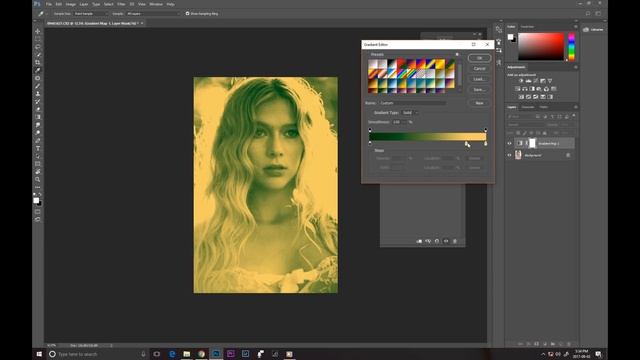Select the Lasso tool
The height and width of the screenshot is (360, 640).
[x=38, y=47]
